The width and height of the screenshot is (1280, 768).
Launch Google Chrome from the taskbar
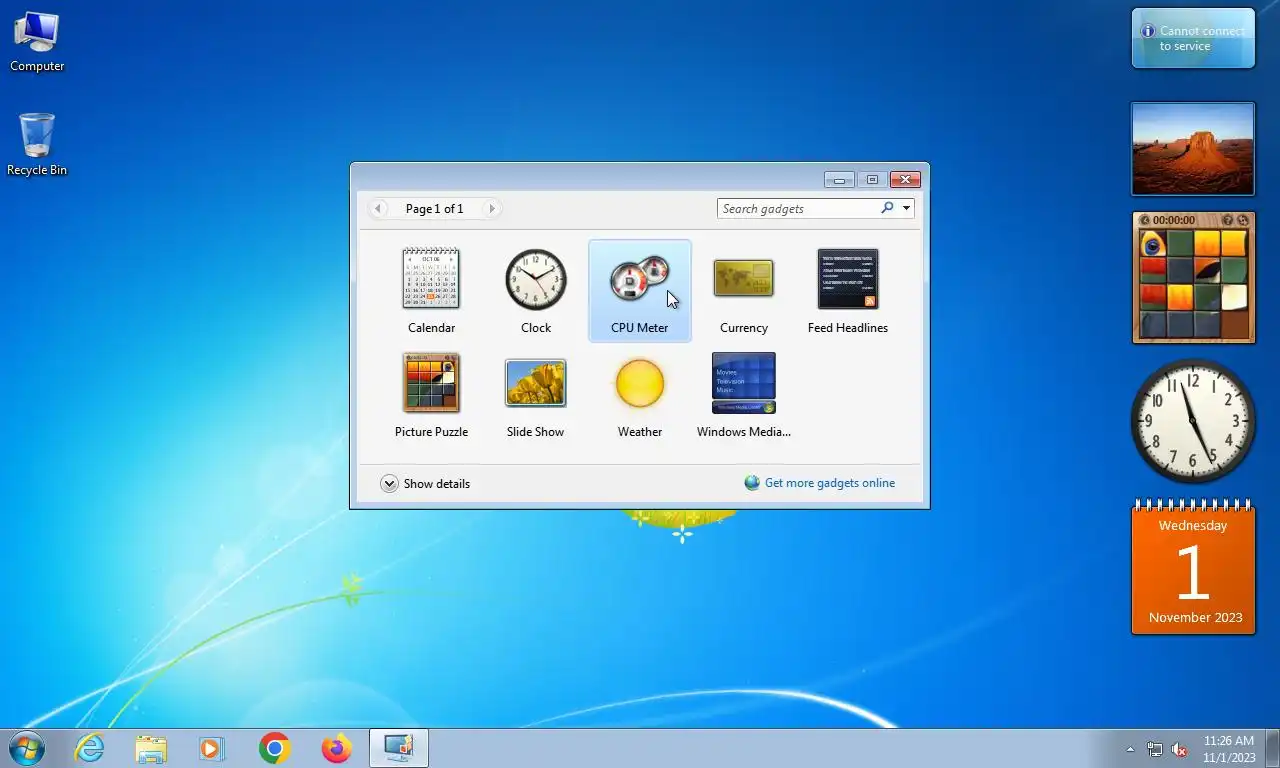click(x=274, y=748)
